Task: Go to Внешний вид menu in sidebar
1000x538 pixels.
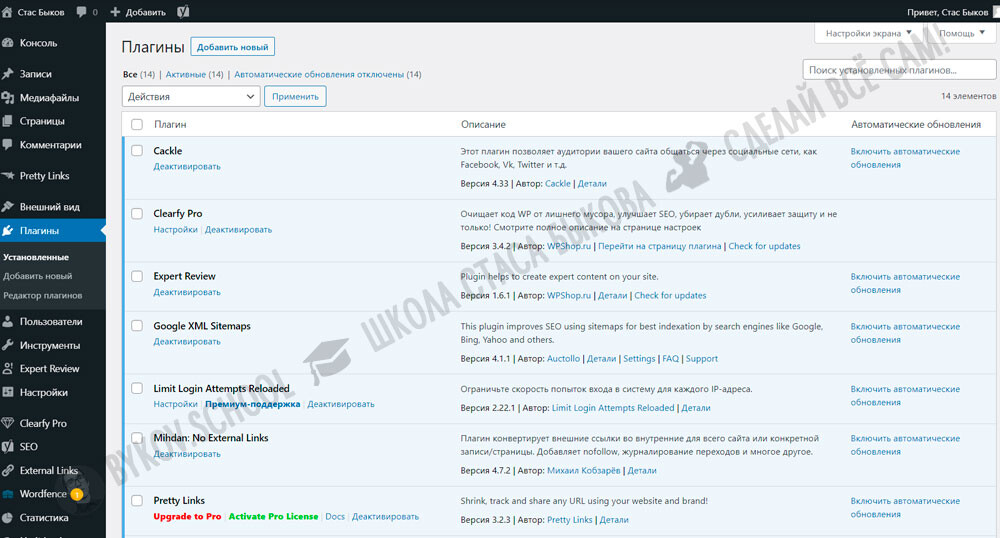Action: pyautogui.click(x=49, y=207)
